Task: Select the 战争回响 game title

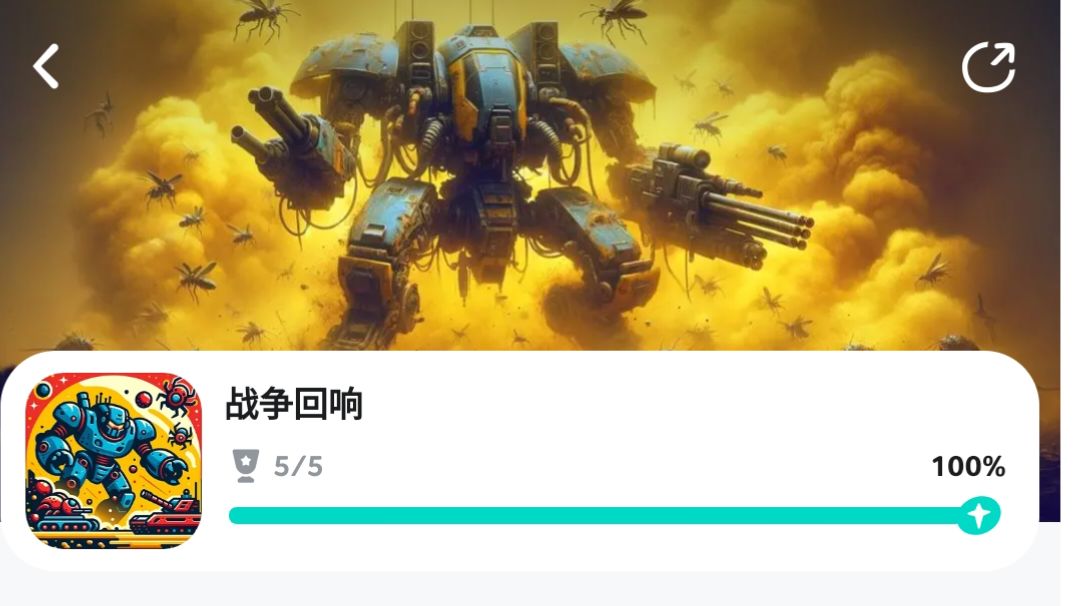Action: pos(294,404)
